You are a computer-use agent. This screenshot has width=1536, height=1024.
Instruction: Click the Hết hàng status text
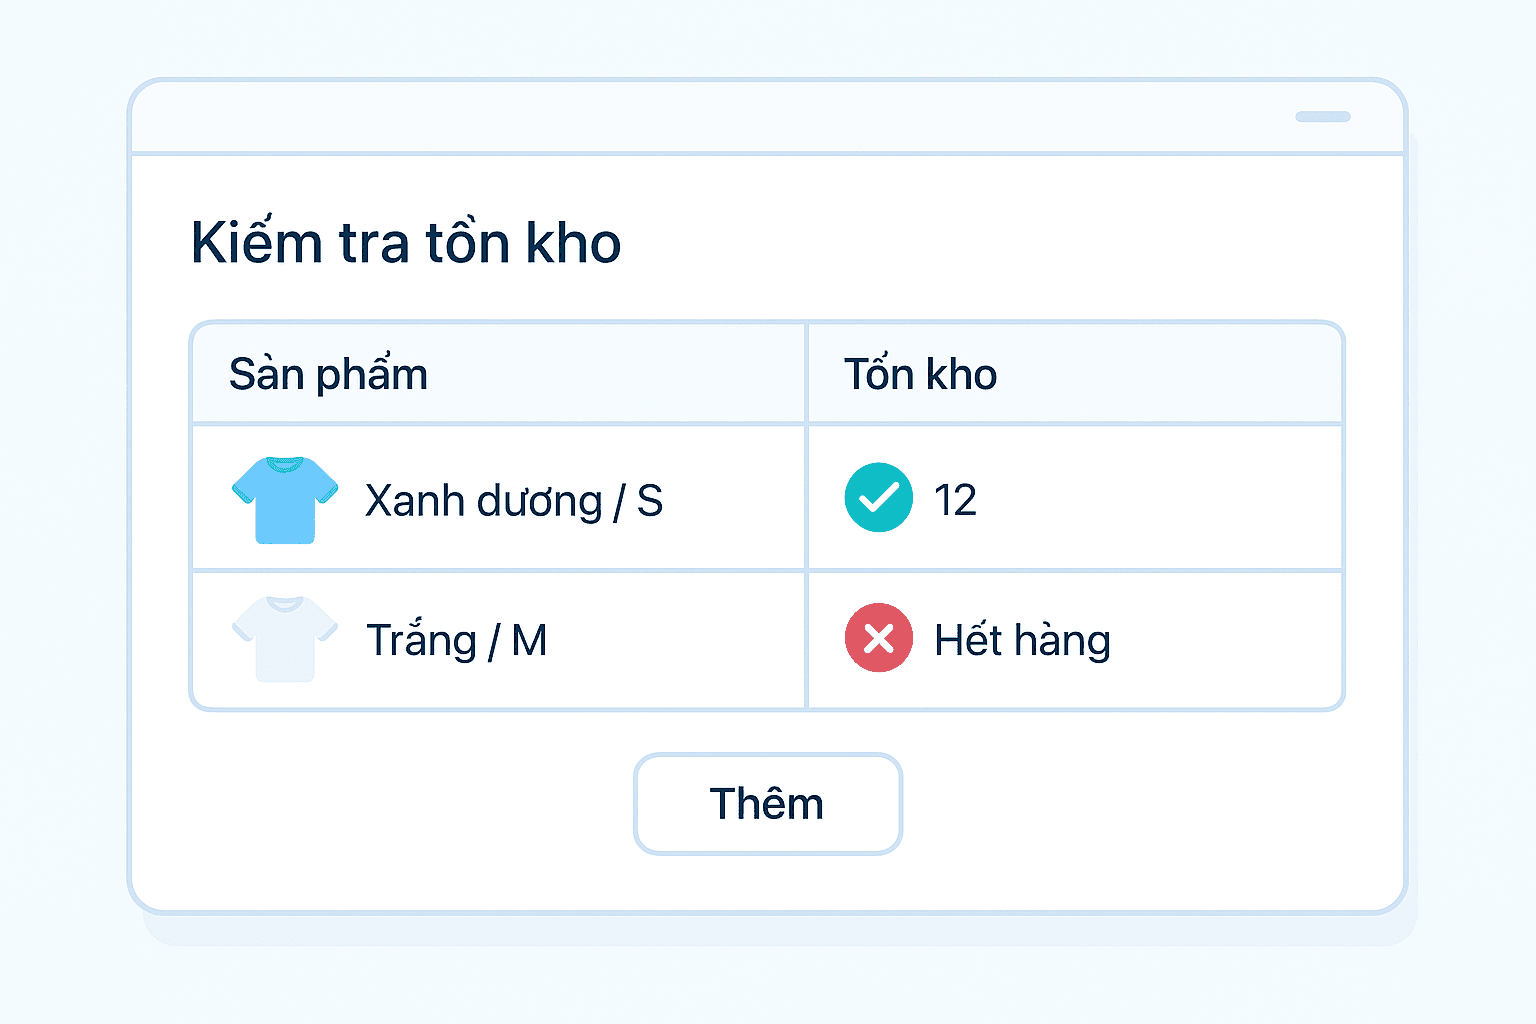point(1022,640)
